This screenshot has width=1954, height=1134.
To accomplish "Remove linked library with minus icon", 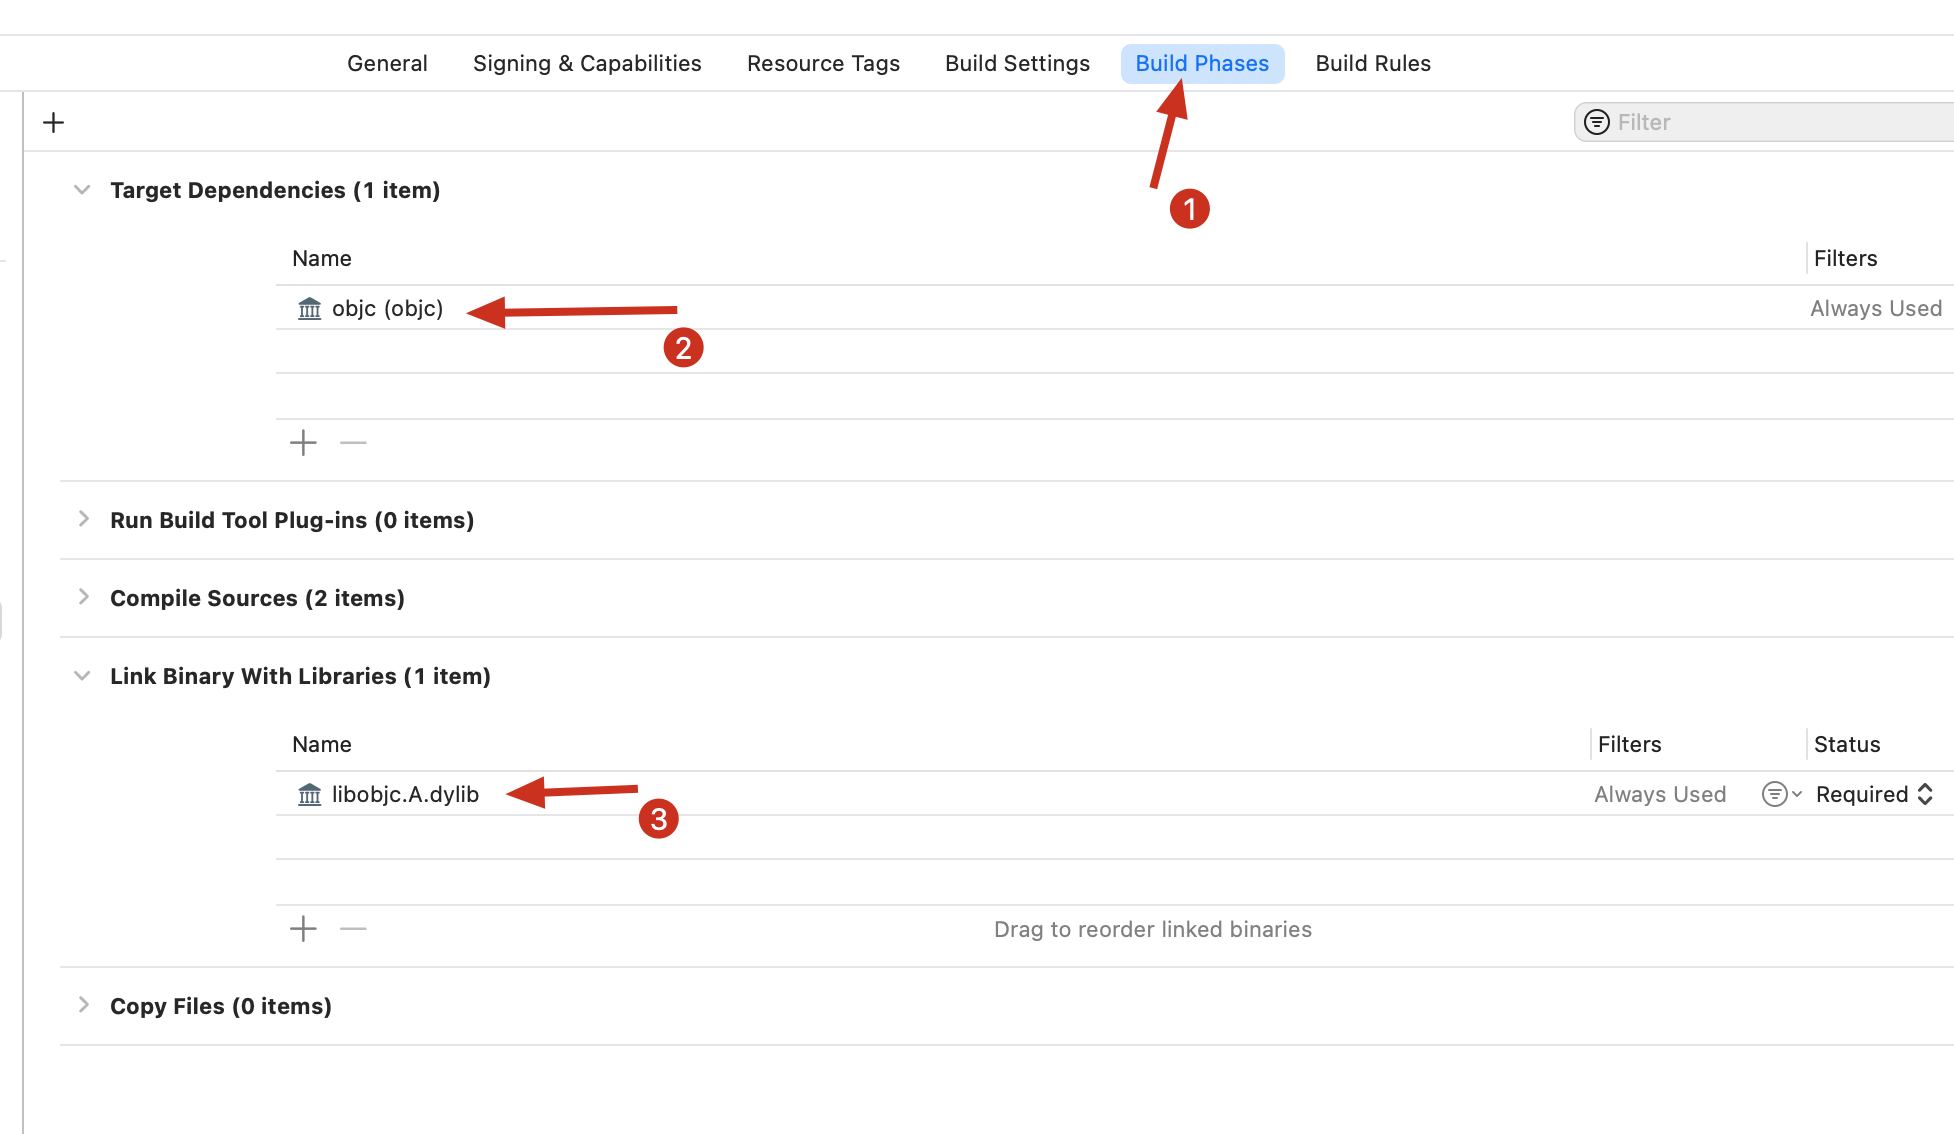I will click(353, 928).
